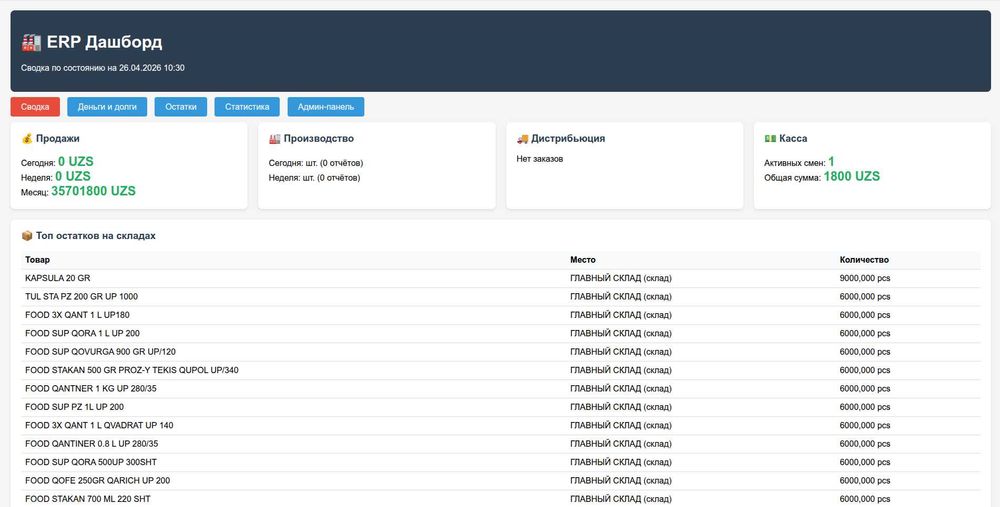Click the Товар column header
The image size is (1000, 507).
point(37,260)
